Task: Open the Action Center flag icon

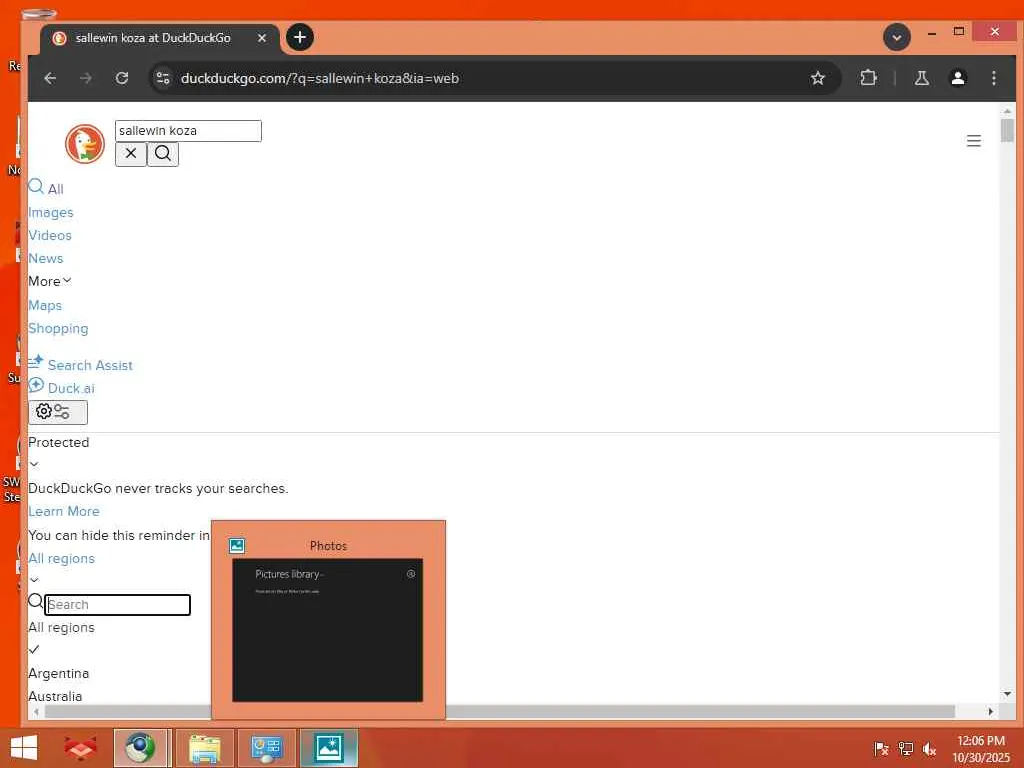Action: (880, 748)
